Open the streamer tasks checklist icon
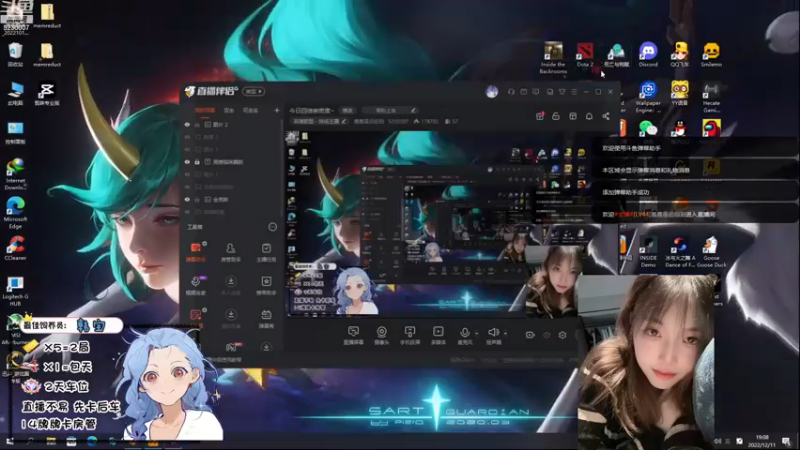This screenshot has width=800, height=450. [x=266, y=252]
